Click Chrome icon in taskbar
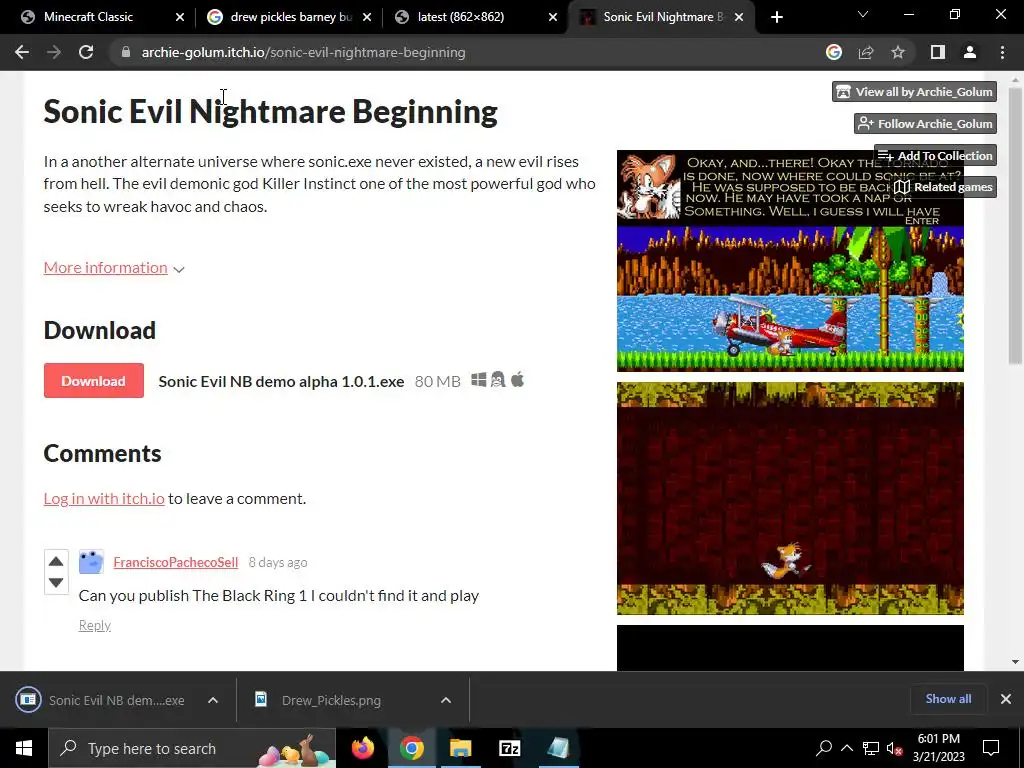 click(x=411, y=748)
